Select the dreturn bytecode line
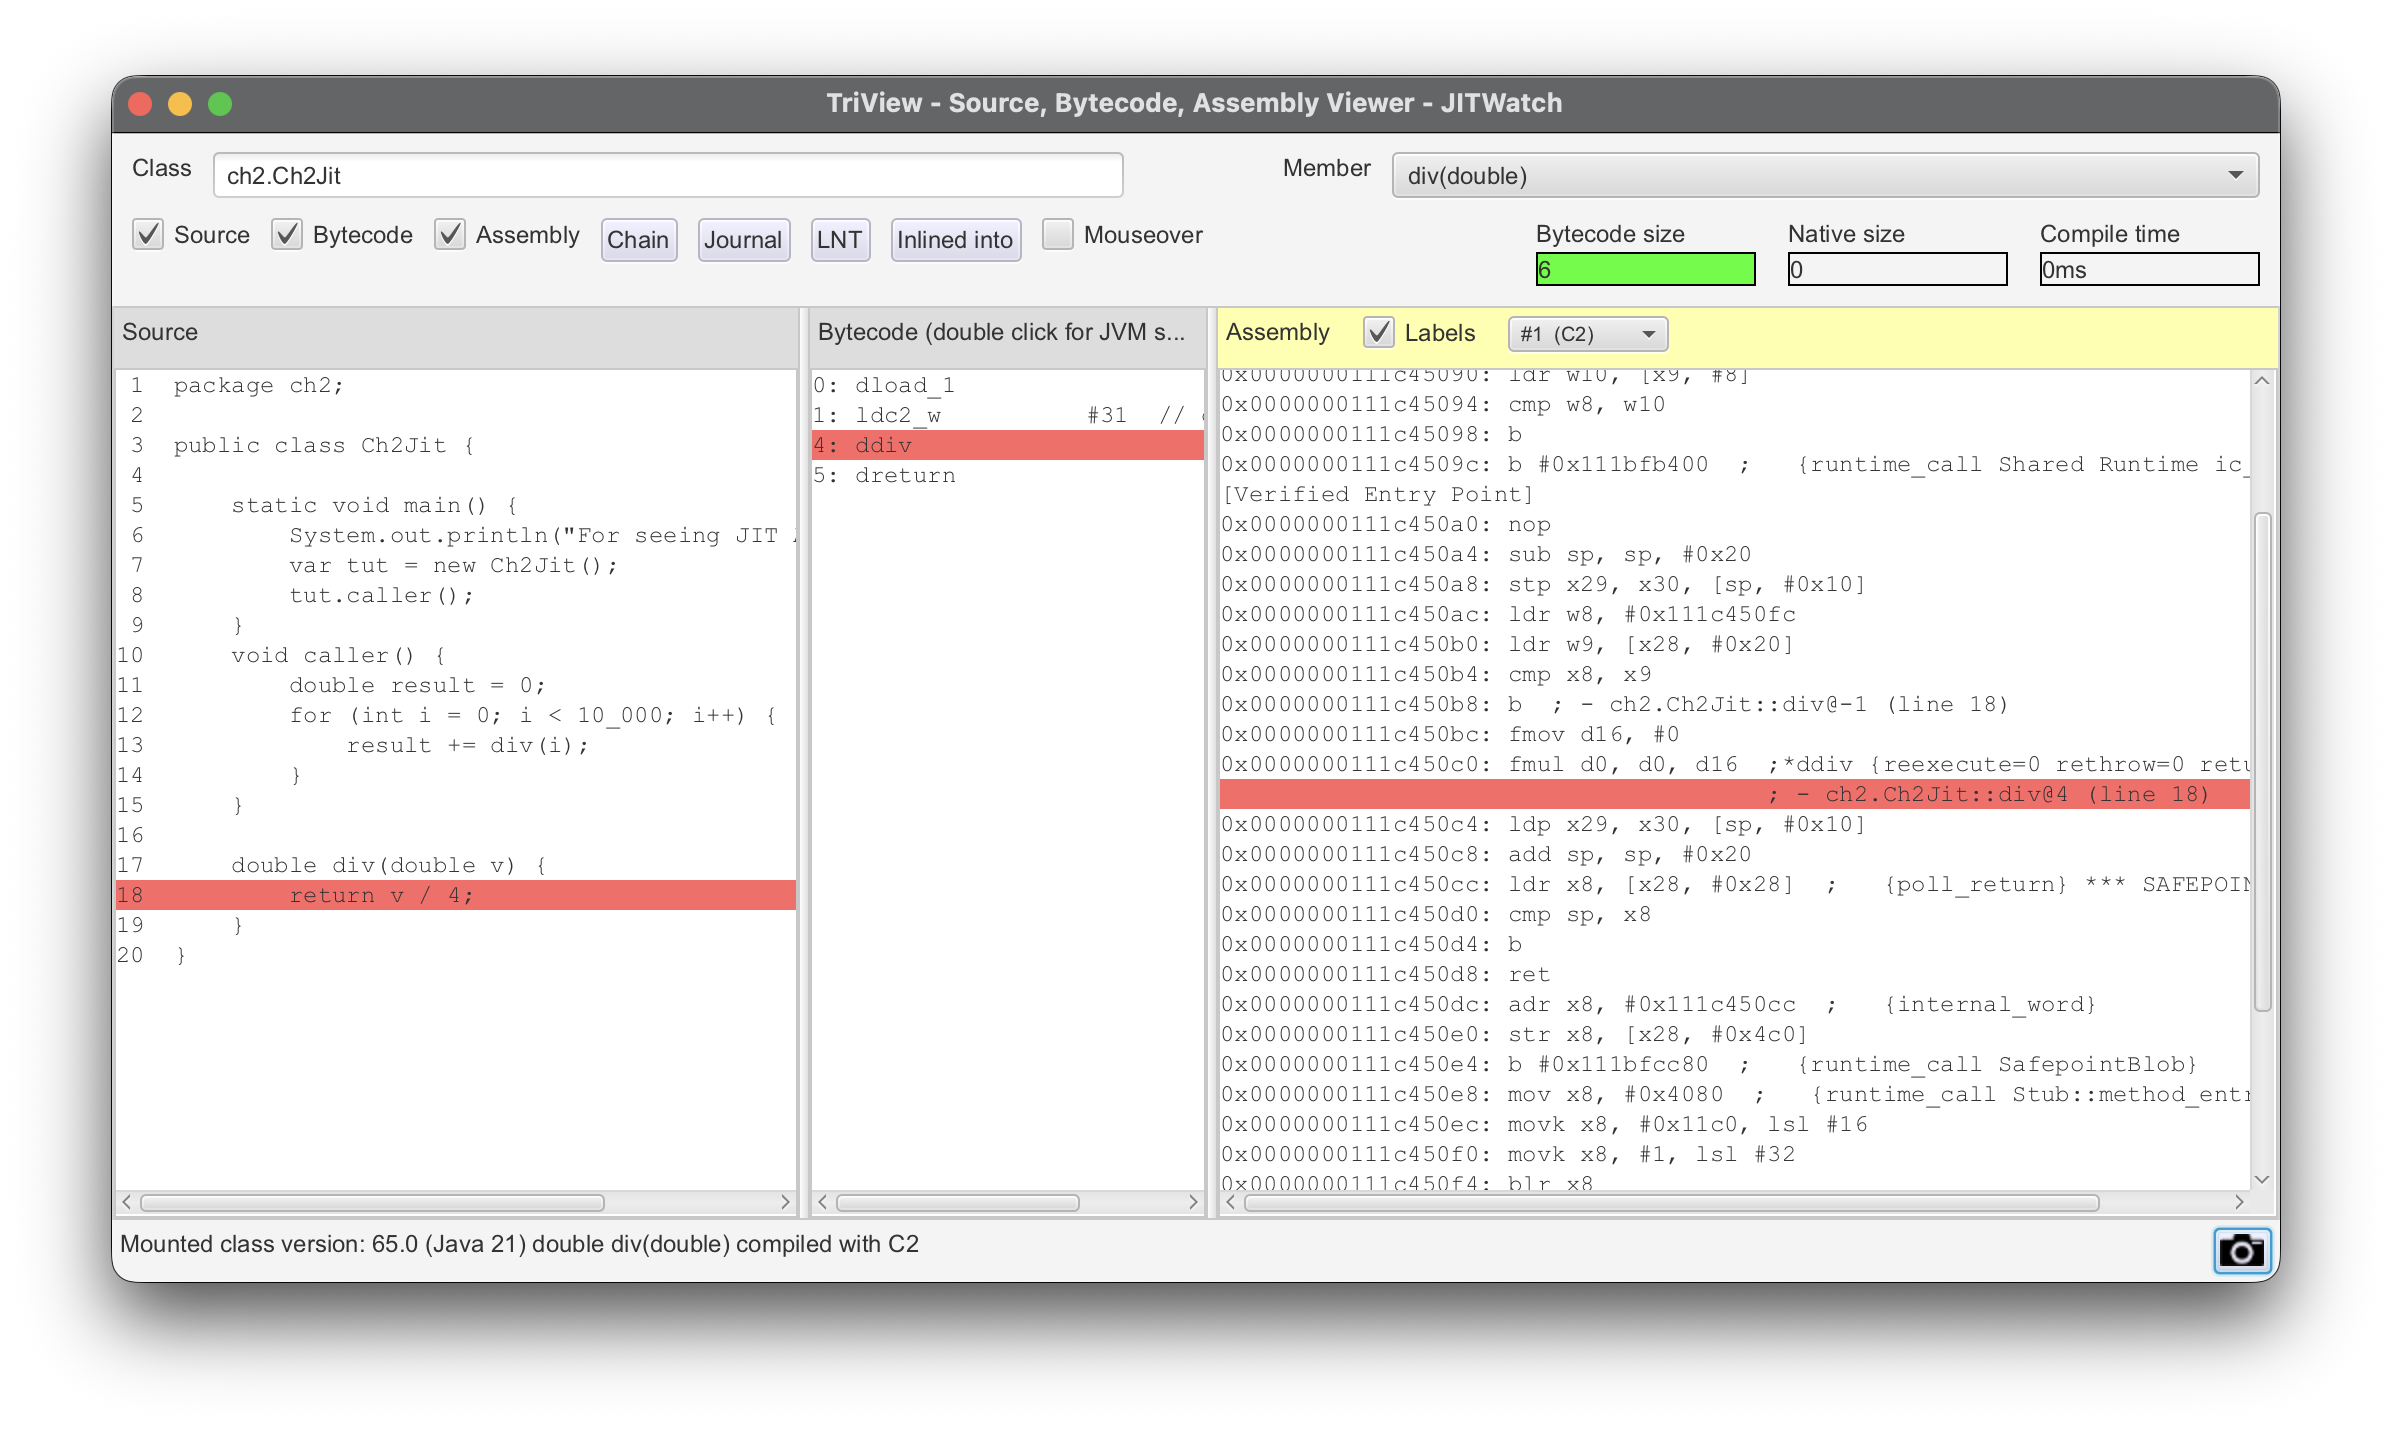 pyautogui.click(x=904, y=475)
